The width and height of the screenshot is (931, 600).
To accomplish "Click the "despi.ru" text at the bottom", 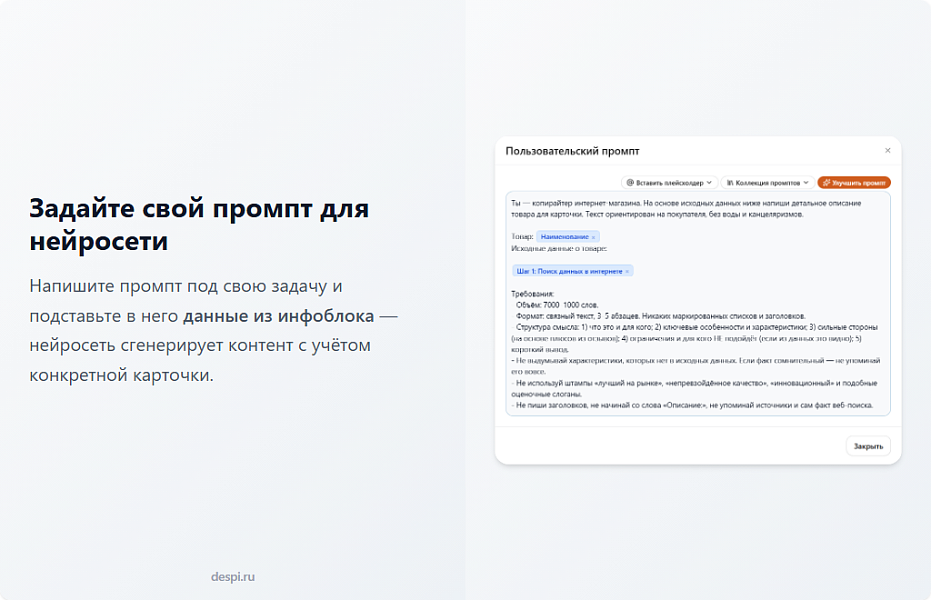I will (x=233, y=577).
